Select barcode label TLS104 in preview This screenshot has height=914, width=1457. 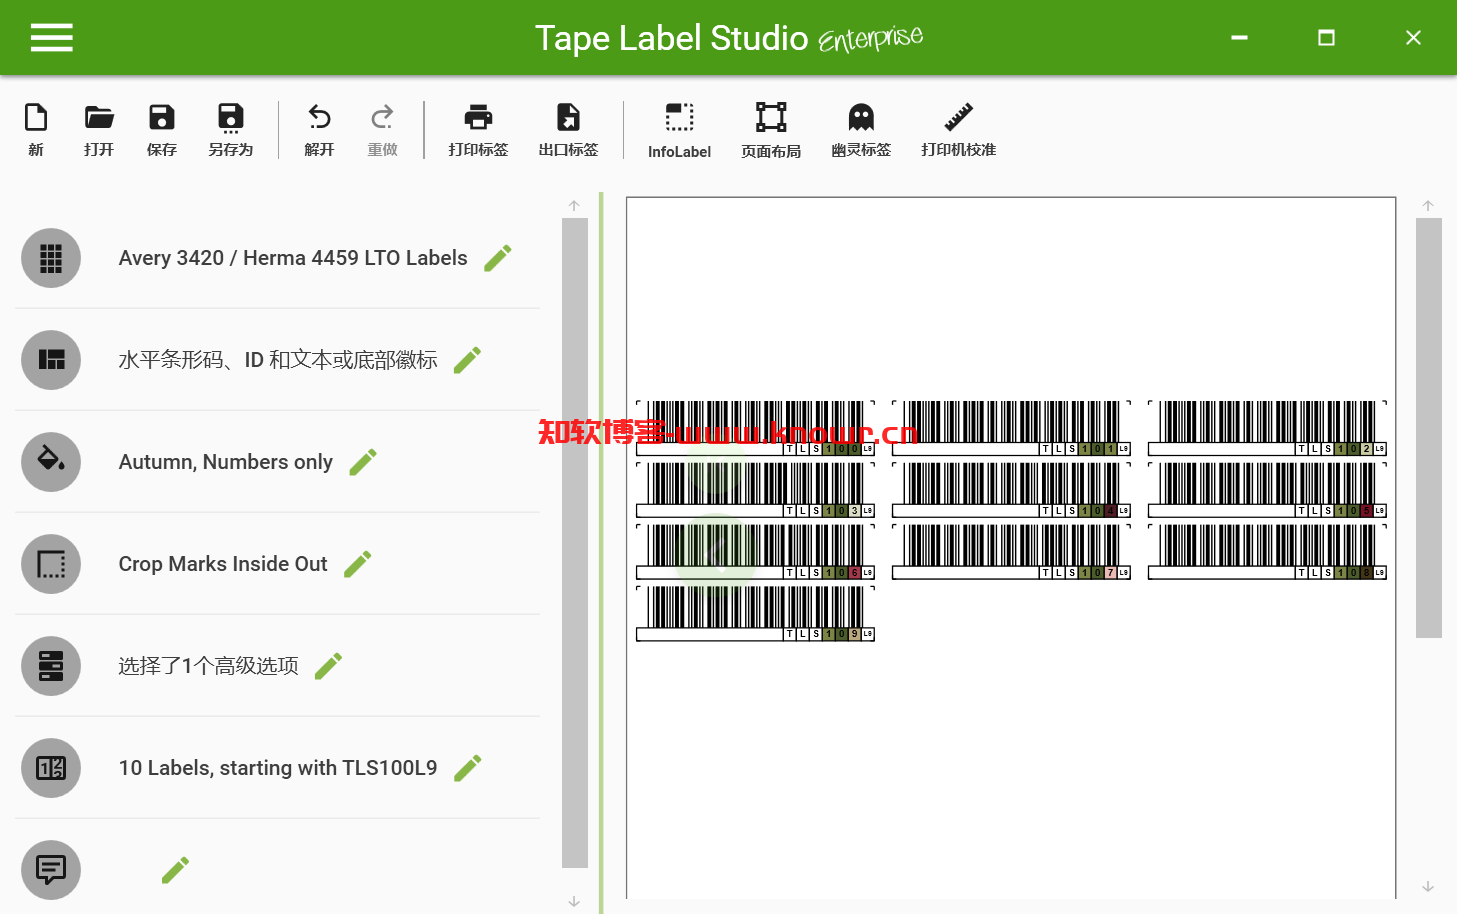pyautogui.click(x=1011, y=490)
